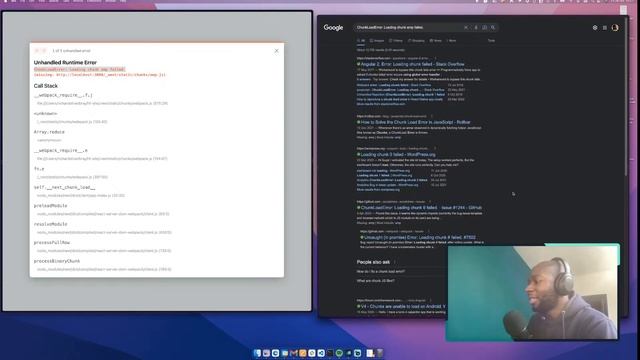Select preloadModule call stack entry

coord(51,206)
